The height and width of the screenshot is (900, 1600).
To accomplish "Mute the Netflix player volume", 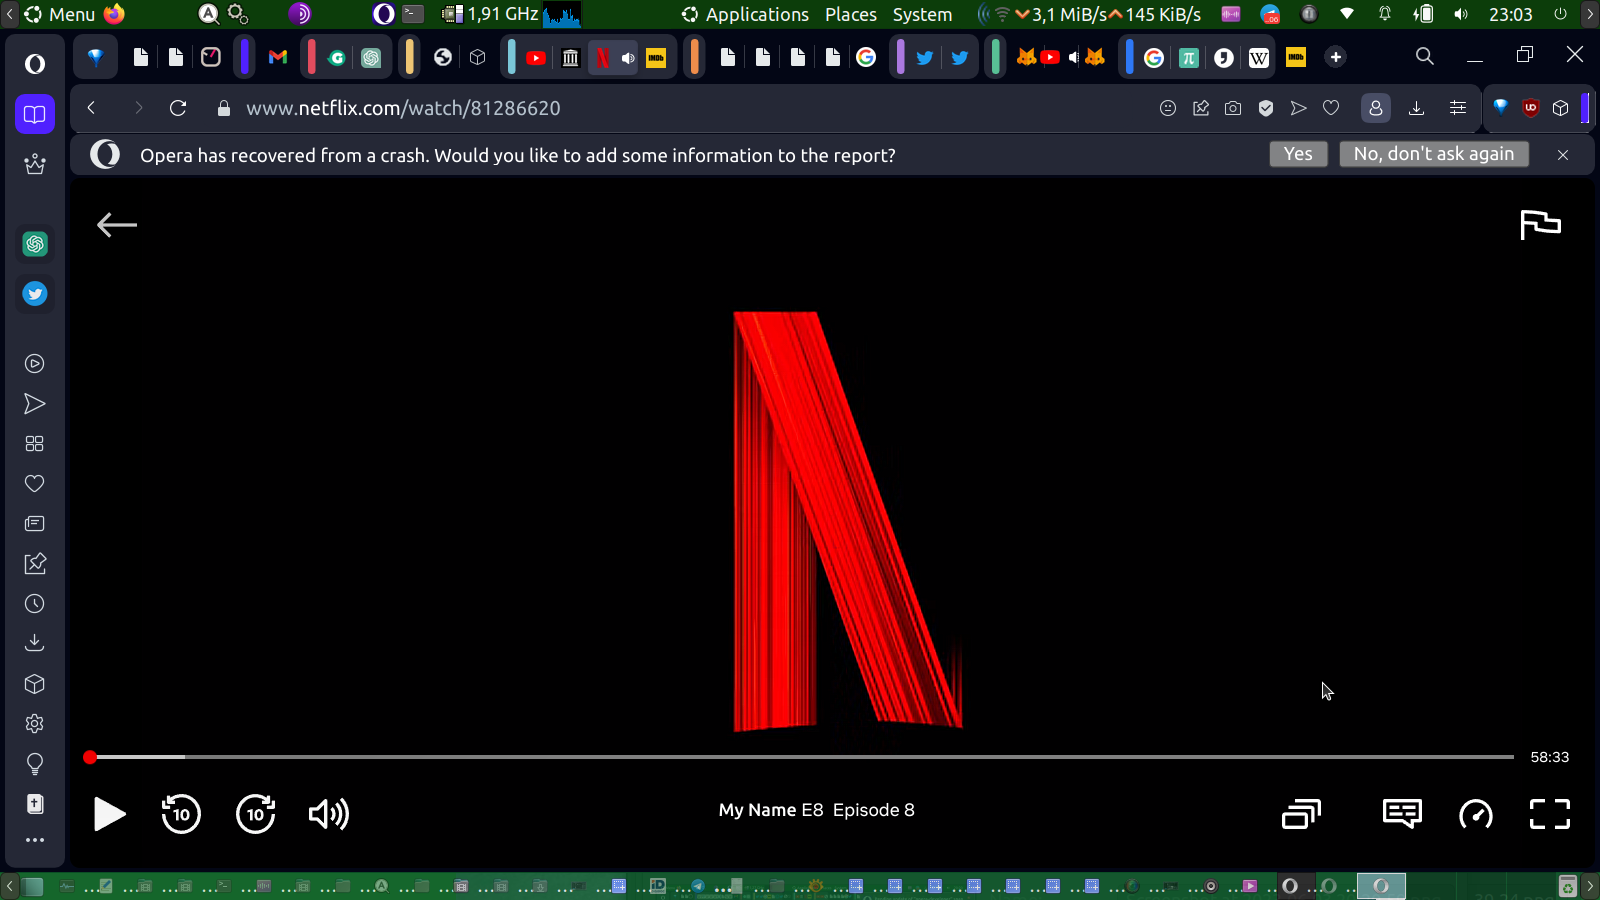I will (328, 814).
